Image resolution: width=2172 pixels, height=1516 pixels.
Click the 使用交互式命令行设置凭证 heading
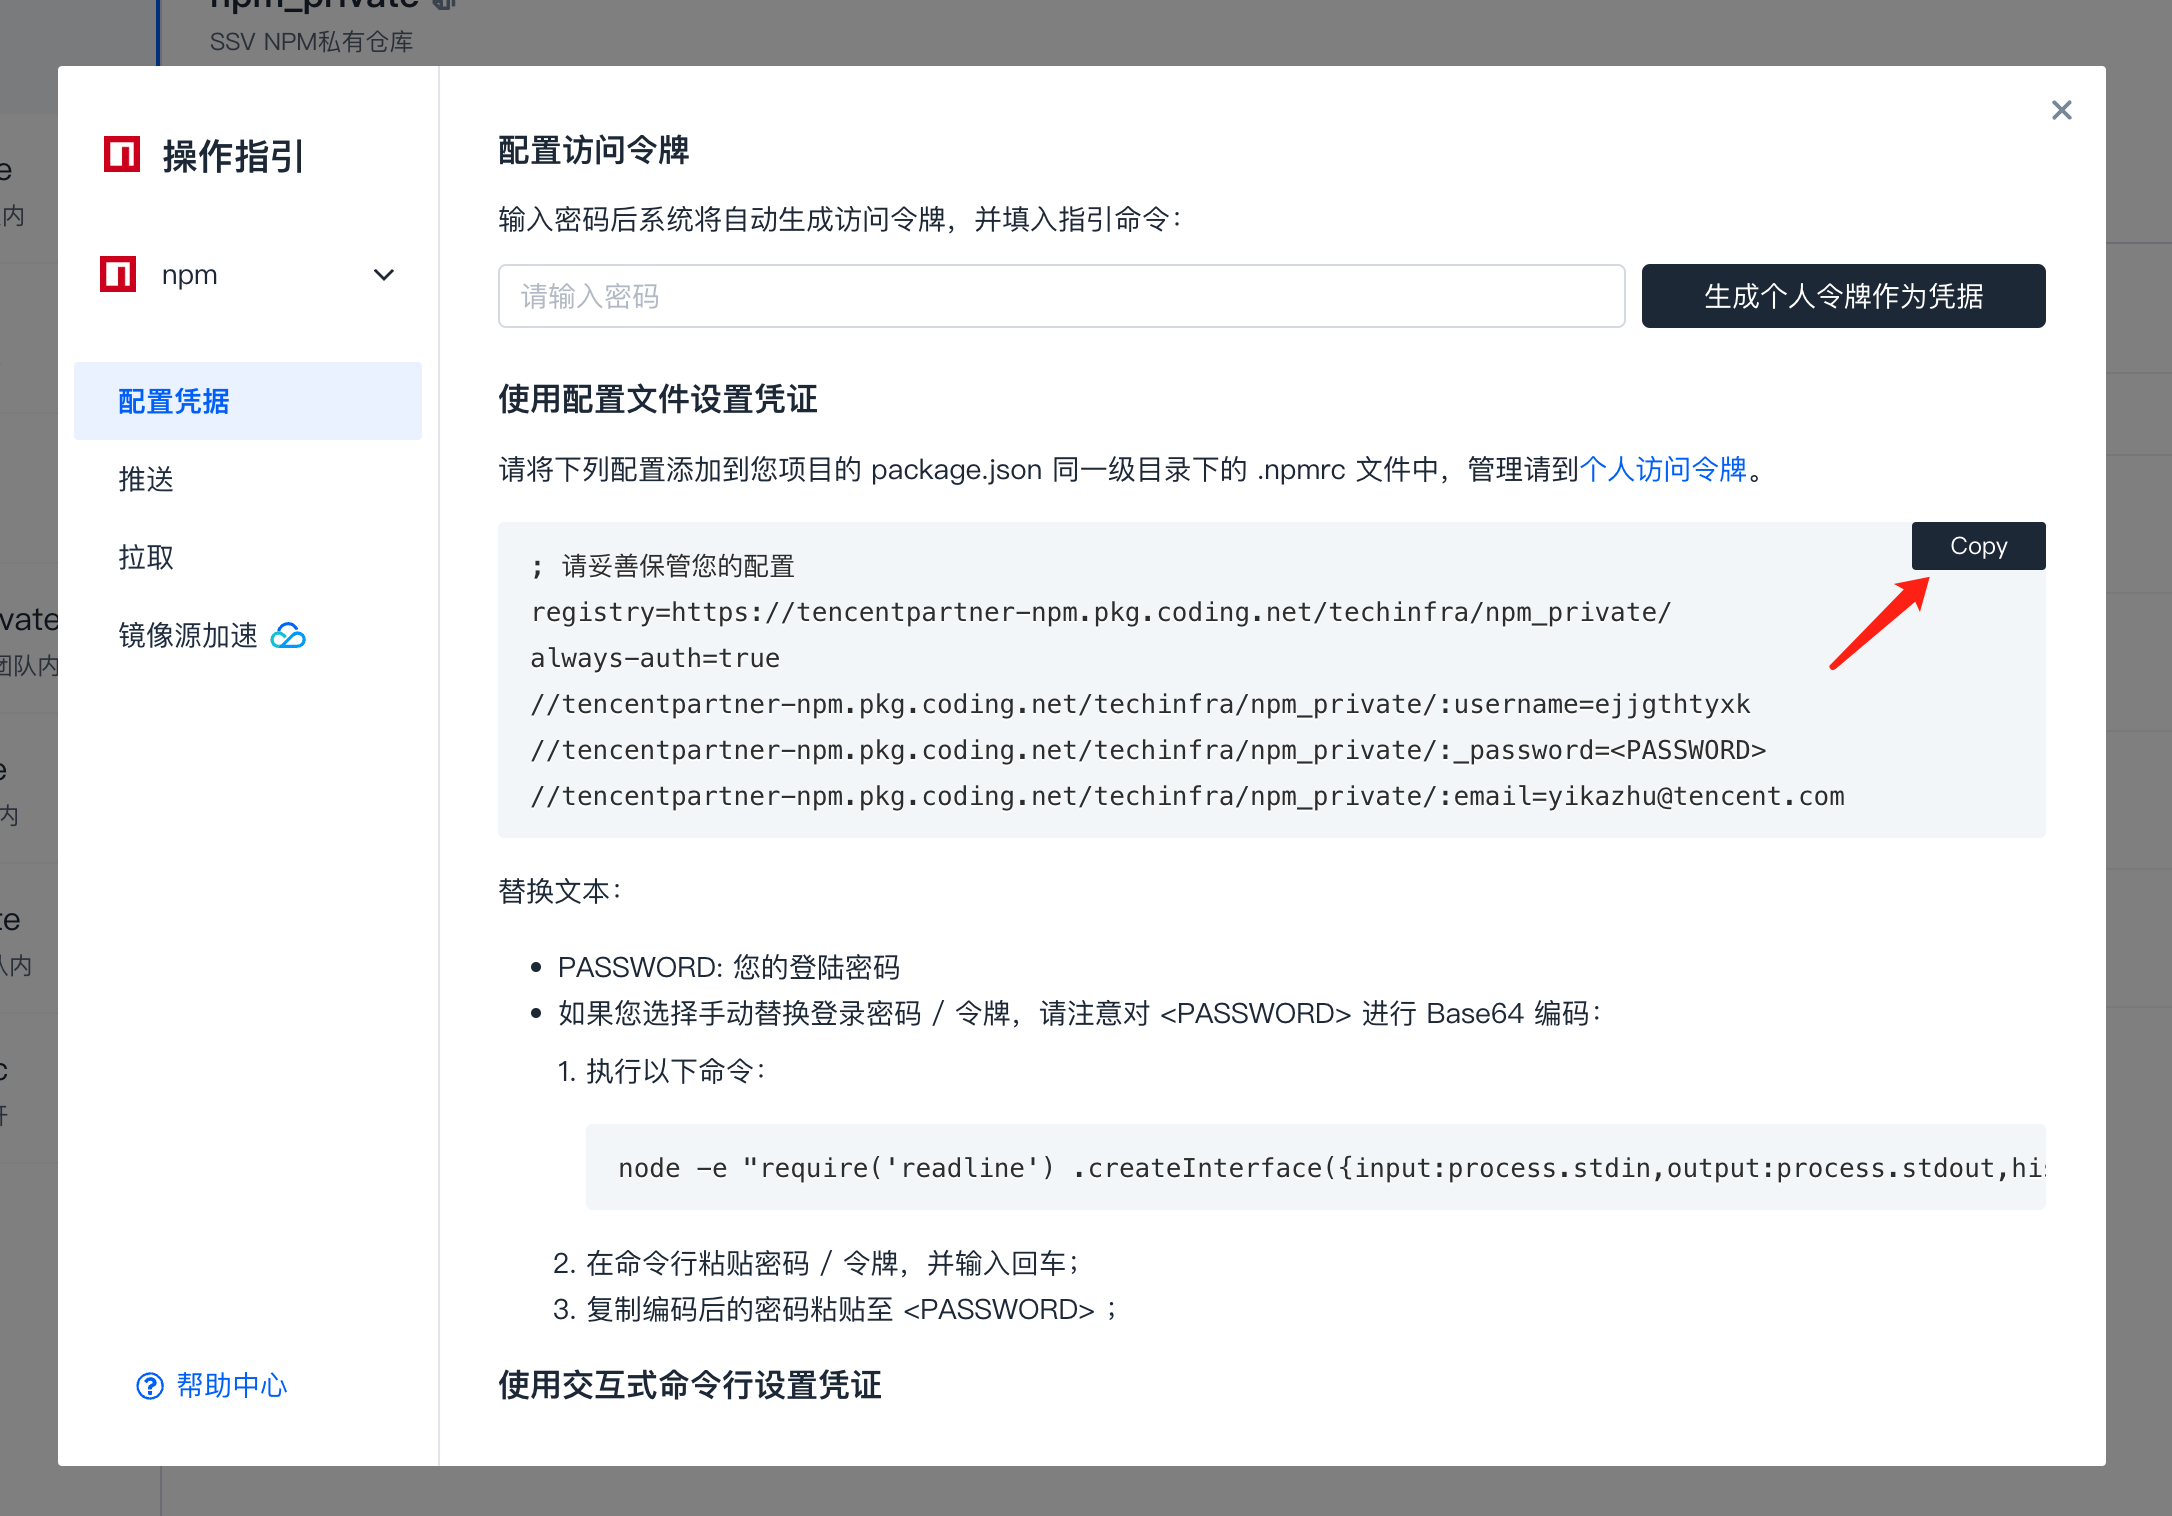click(690, 1385)
